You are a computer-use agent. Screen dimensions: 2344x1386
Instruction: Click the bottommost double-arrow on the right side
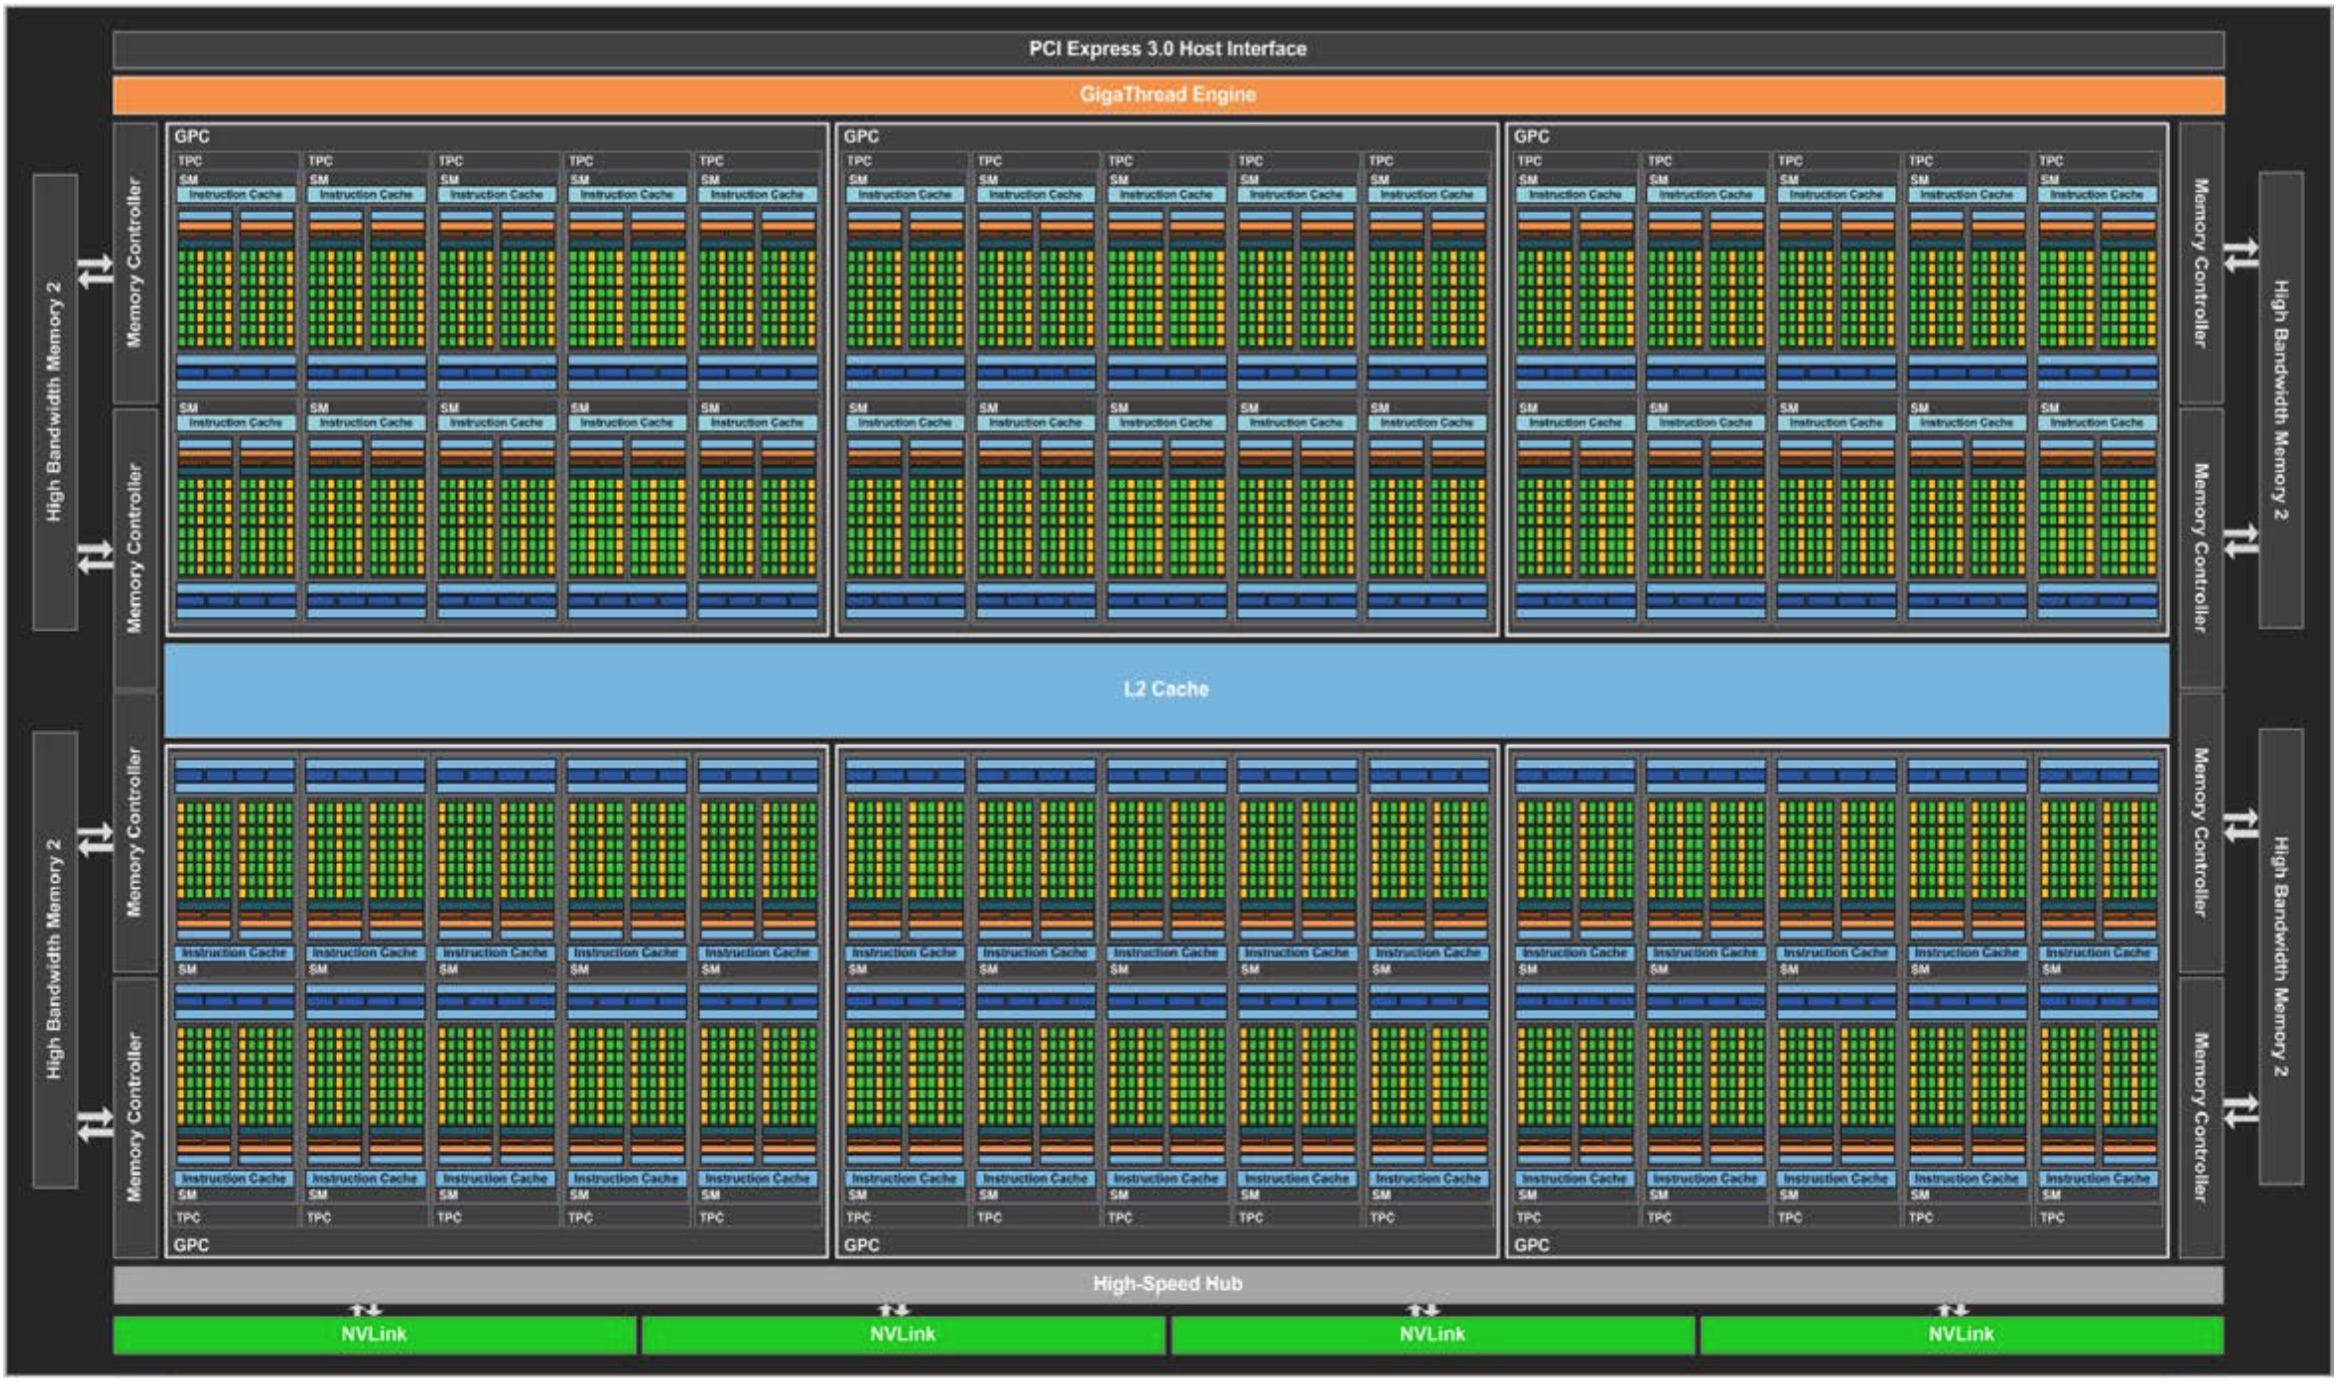coord(2241,1110)
